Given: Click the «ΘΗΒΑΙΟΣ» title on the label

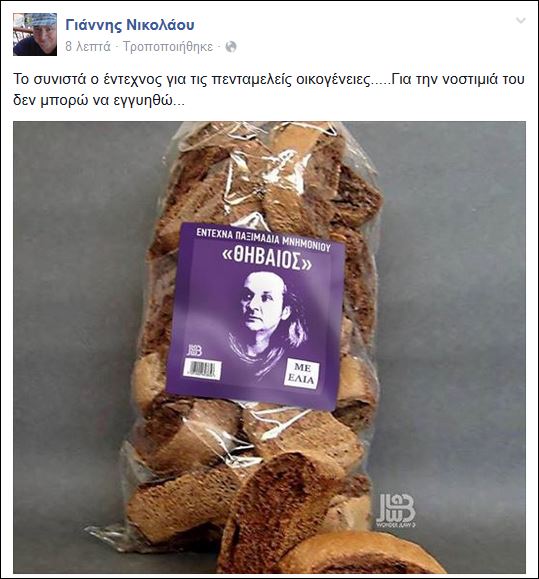Looking at the screenshot, I should pos(268,258).
